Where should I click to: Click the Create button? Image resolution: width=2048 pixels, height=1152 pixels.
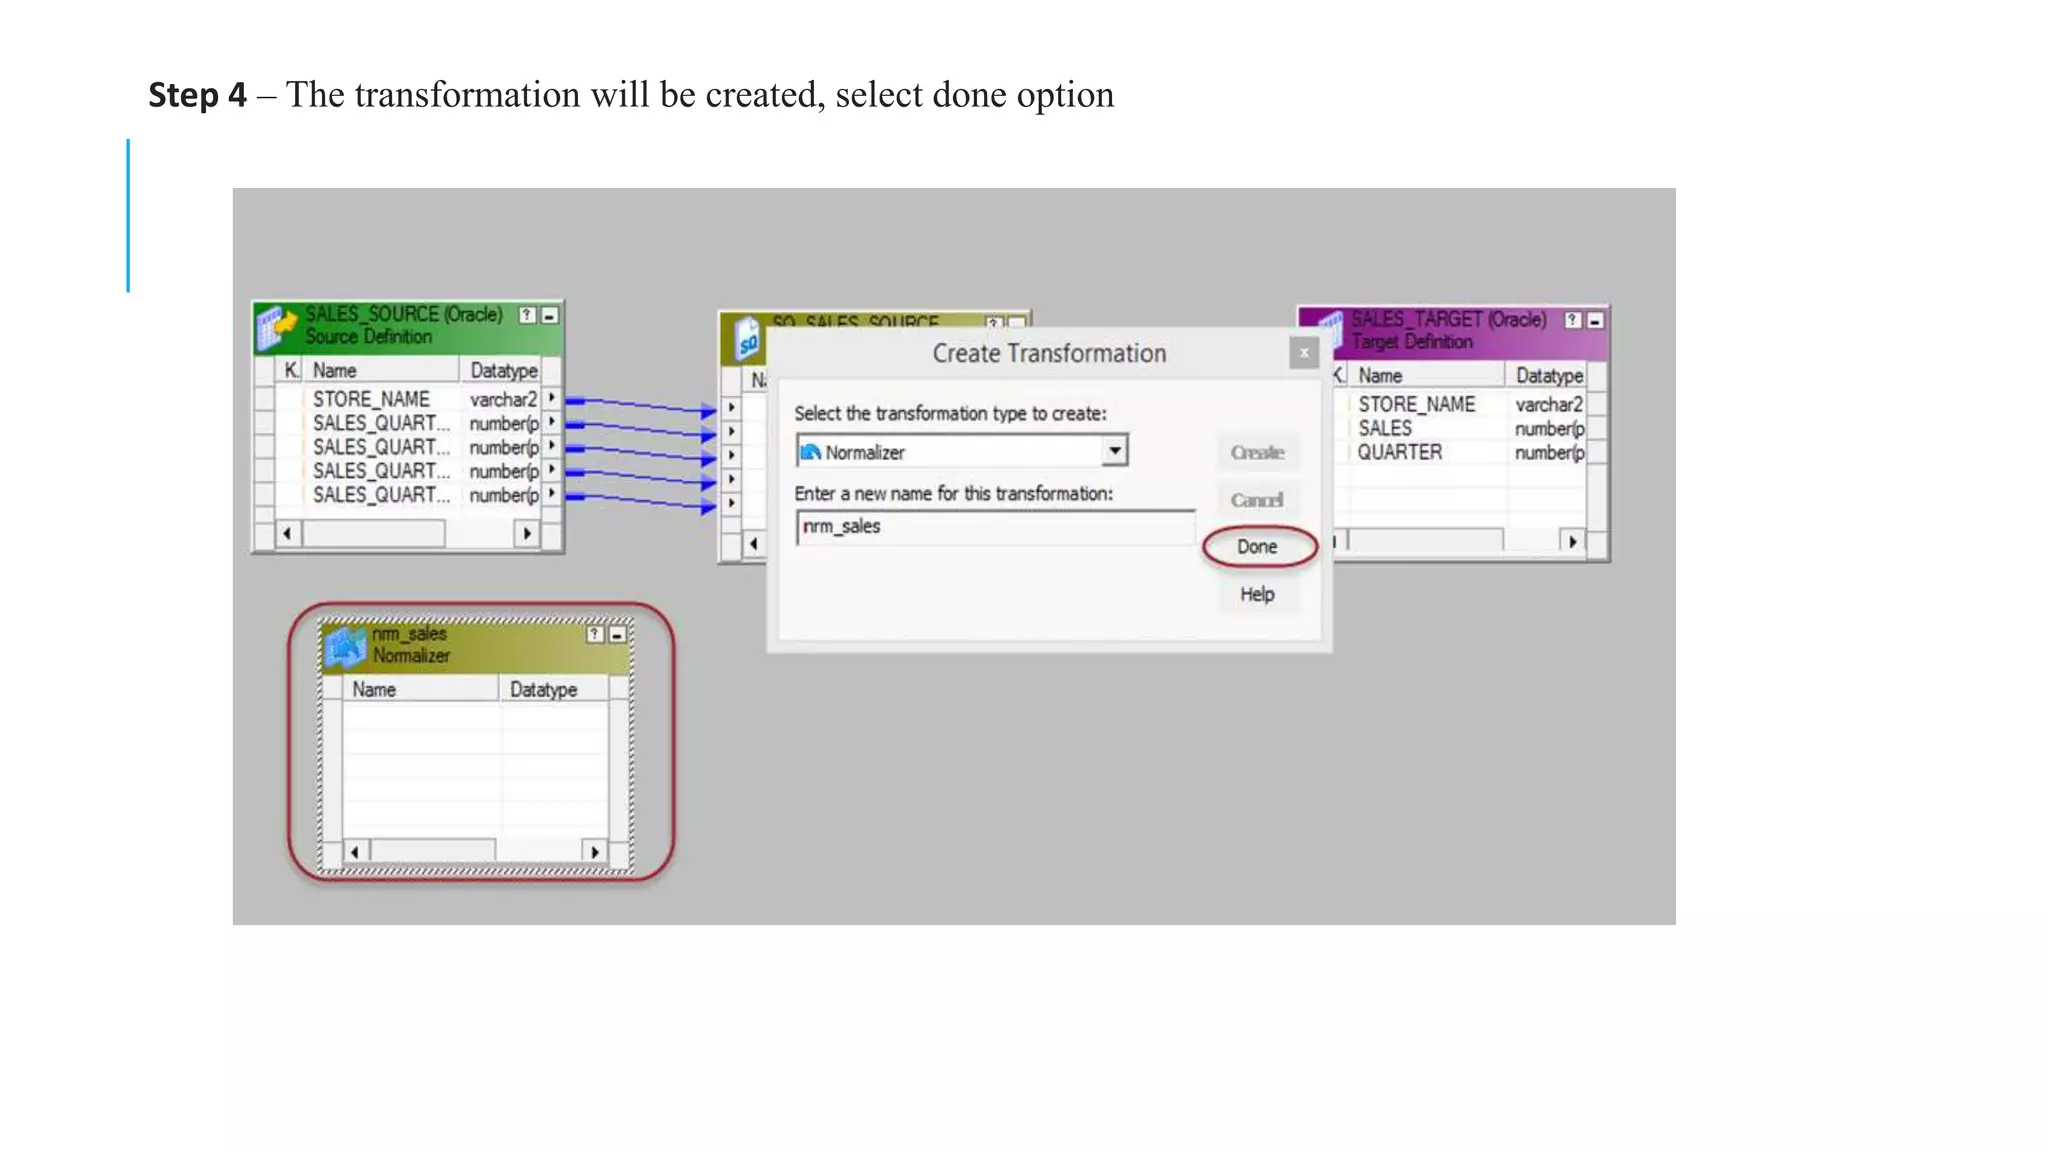pos(1257,452)
